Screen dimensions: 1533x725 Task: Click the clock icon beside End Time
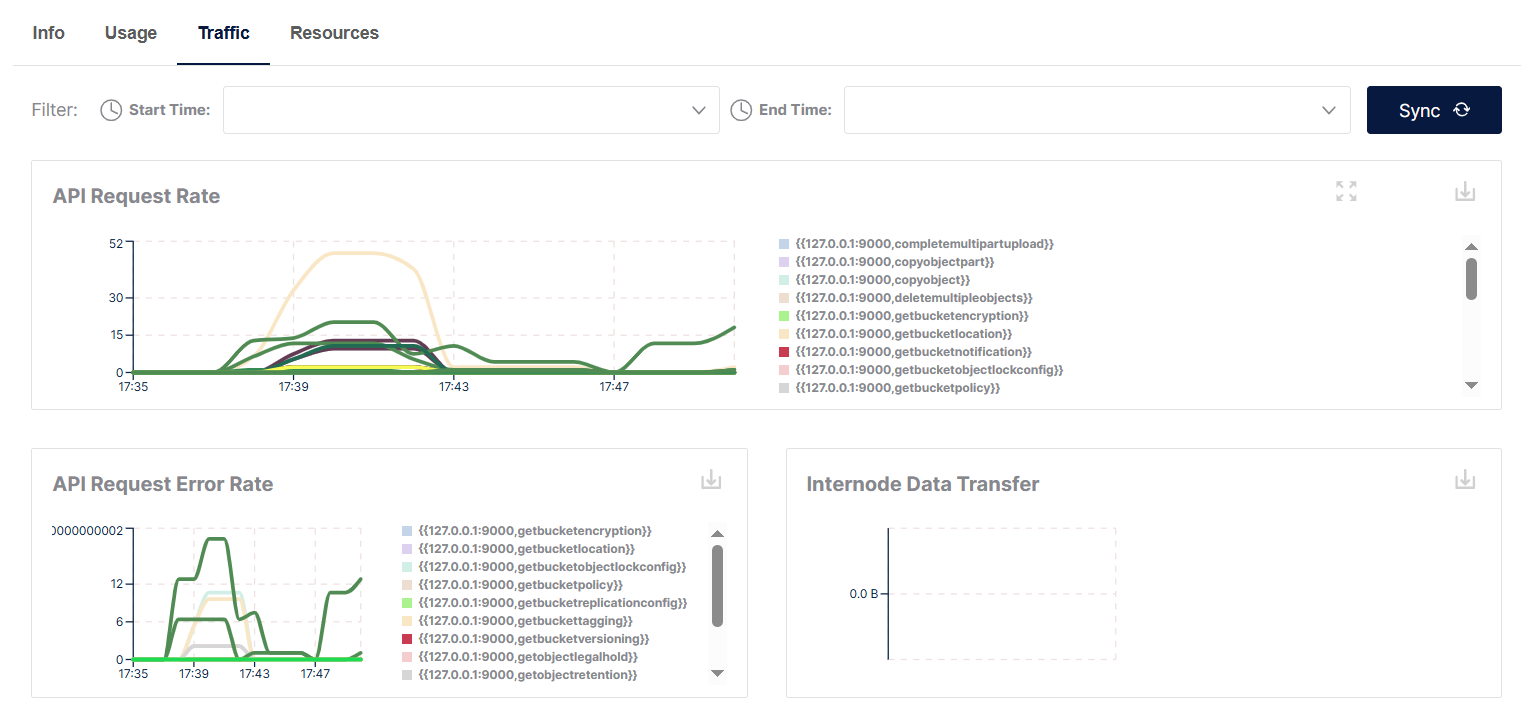[x=741, y=110]
